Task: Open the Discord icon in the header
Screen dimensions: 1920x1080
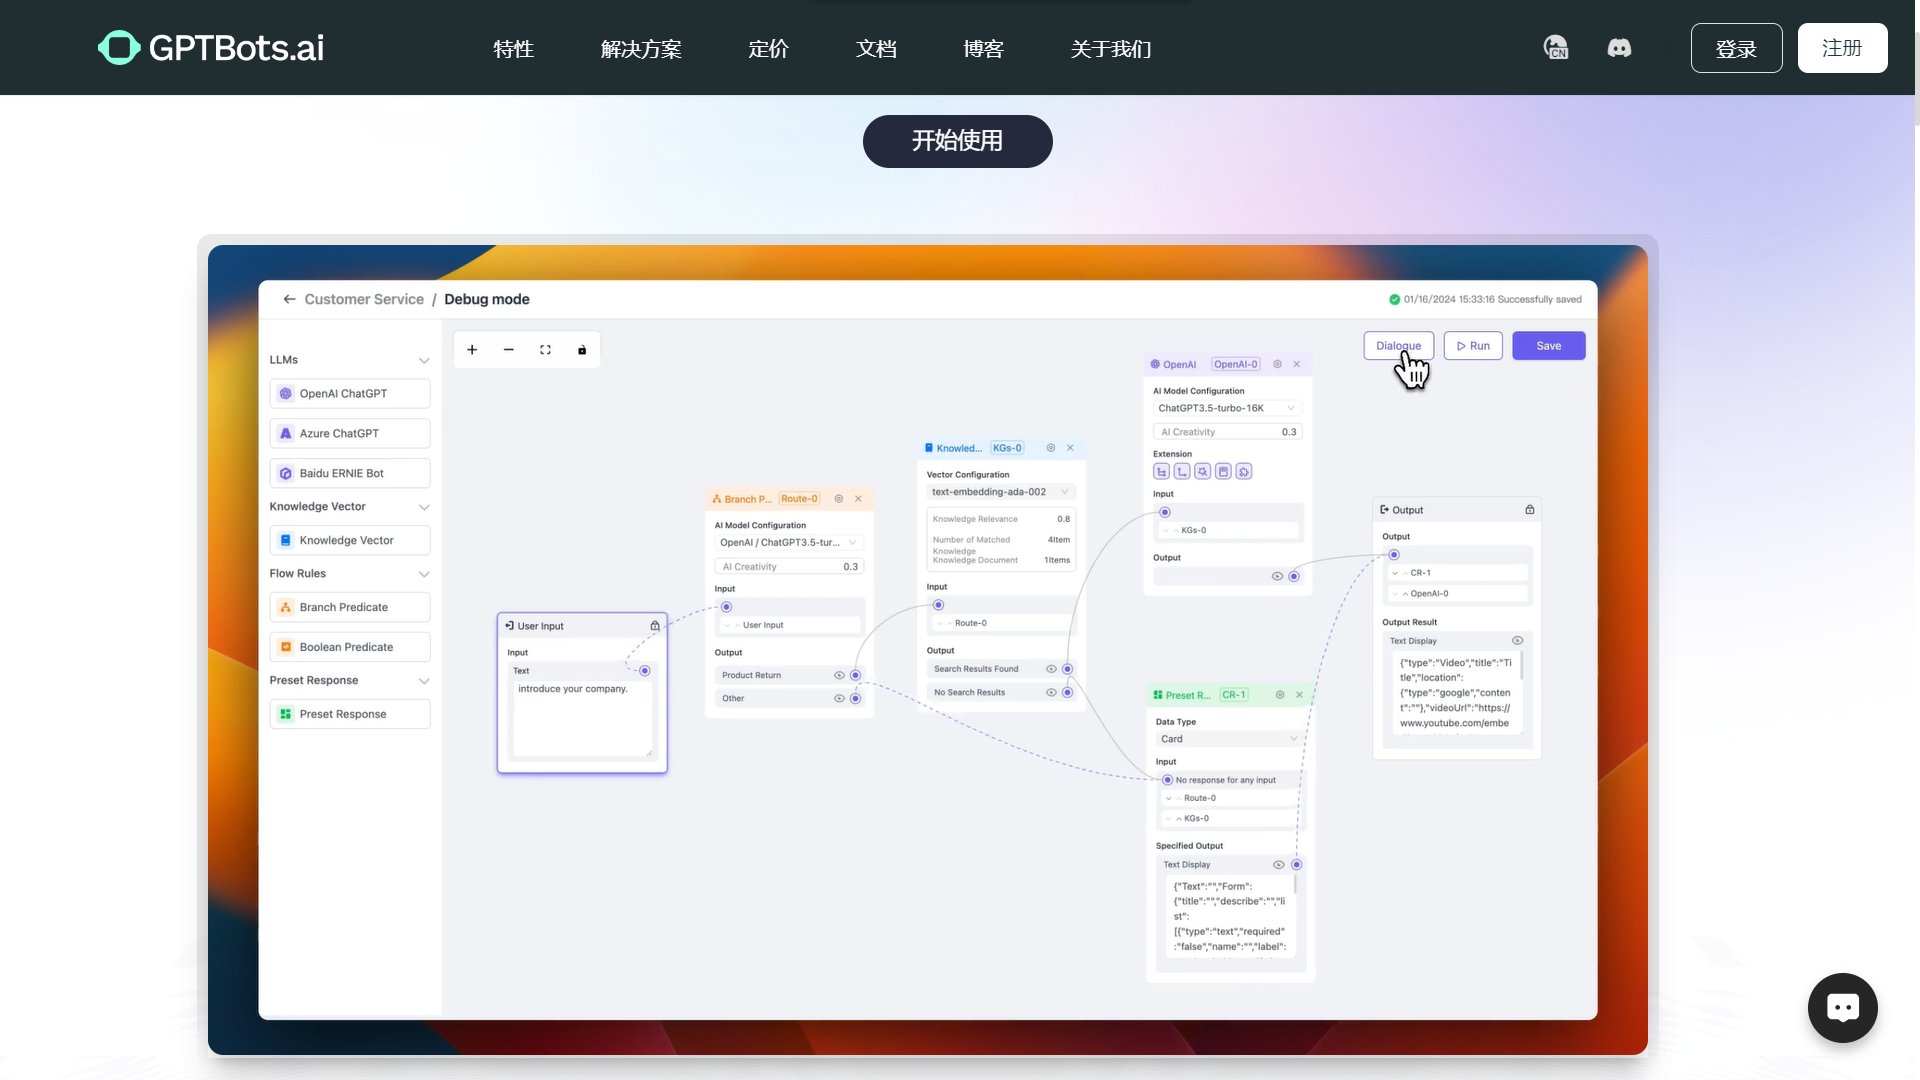Action: pos(1619,47)
